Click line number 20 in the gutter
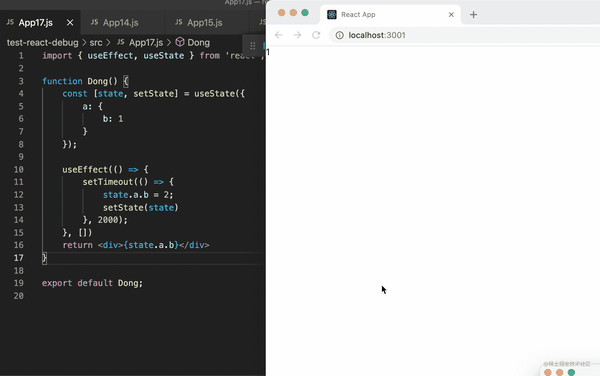The height and width of the screenshot is (376, 600). [19, 296]
